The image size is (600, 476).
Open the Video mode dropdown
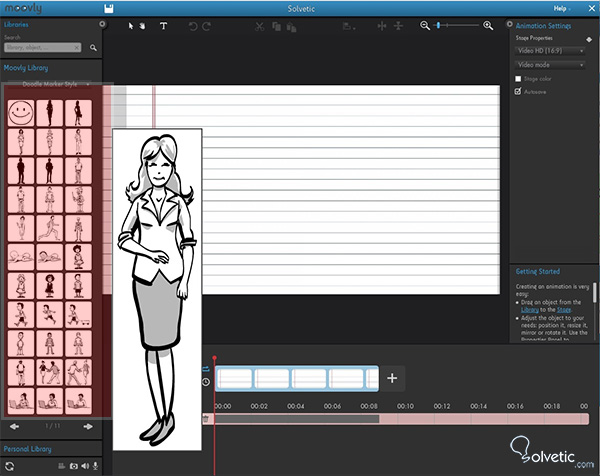pyautogui.click(x=549, y=64)
